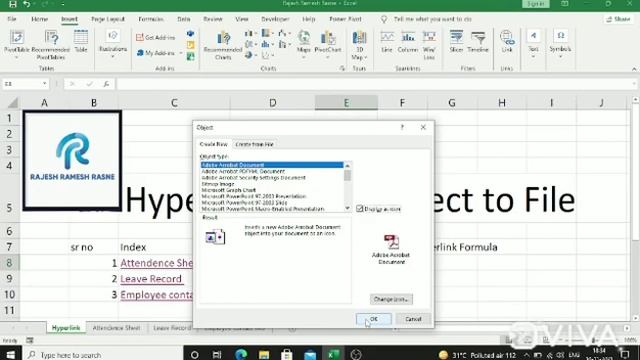This screenshot has height=360, width=640.
Task: Click the Tell me what you want field
Action: point(433,19)
